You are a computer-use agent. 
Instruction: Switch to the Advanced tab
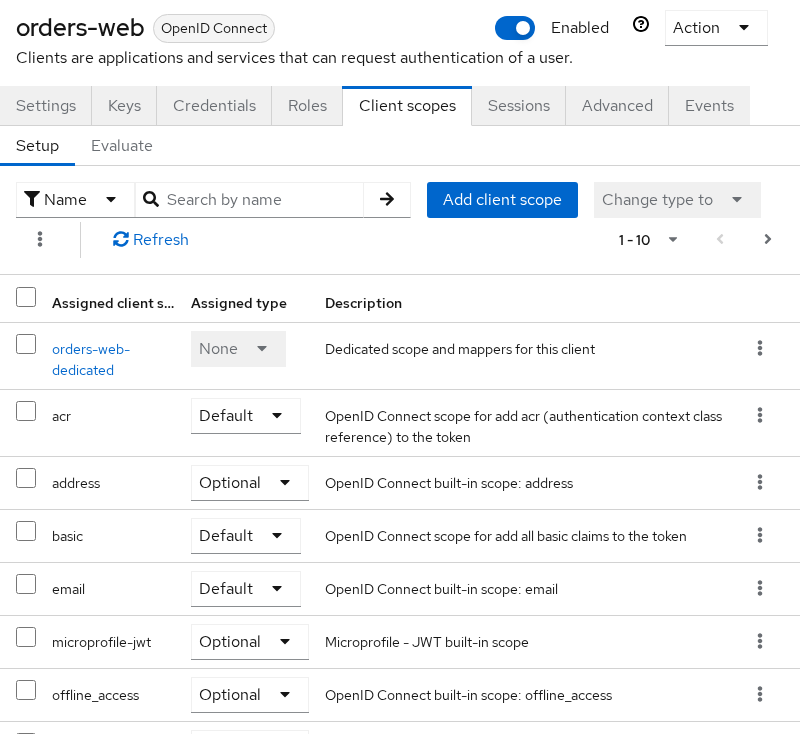[617, 106]
